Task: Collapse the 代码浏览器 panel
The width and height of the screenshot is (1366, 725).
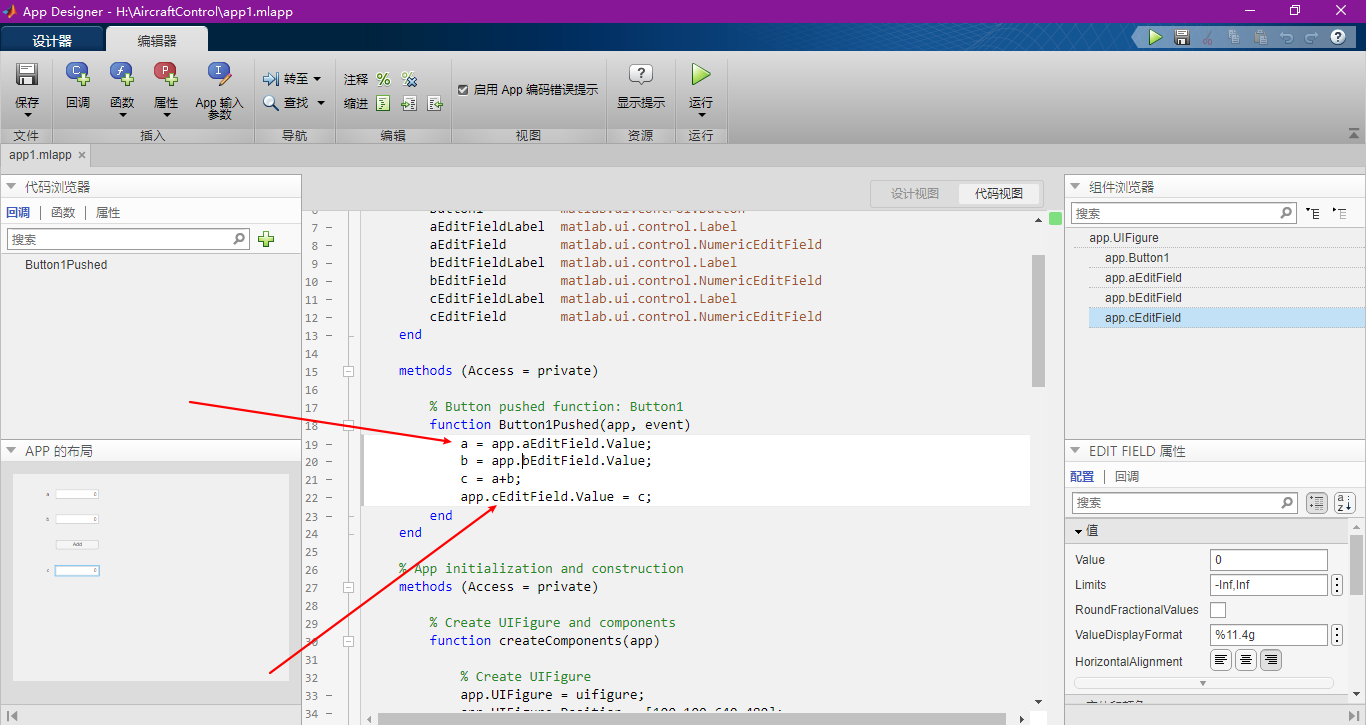Action: 11,187
